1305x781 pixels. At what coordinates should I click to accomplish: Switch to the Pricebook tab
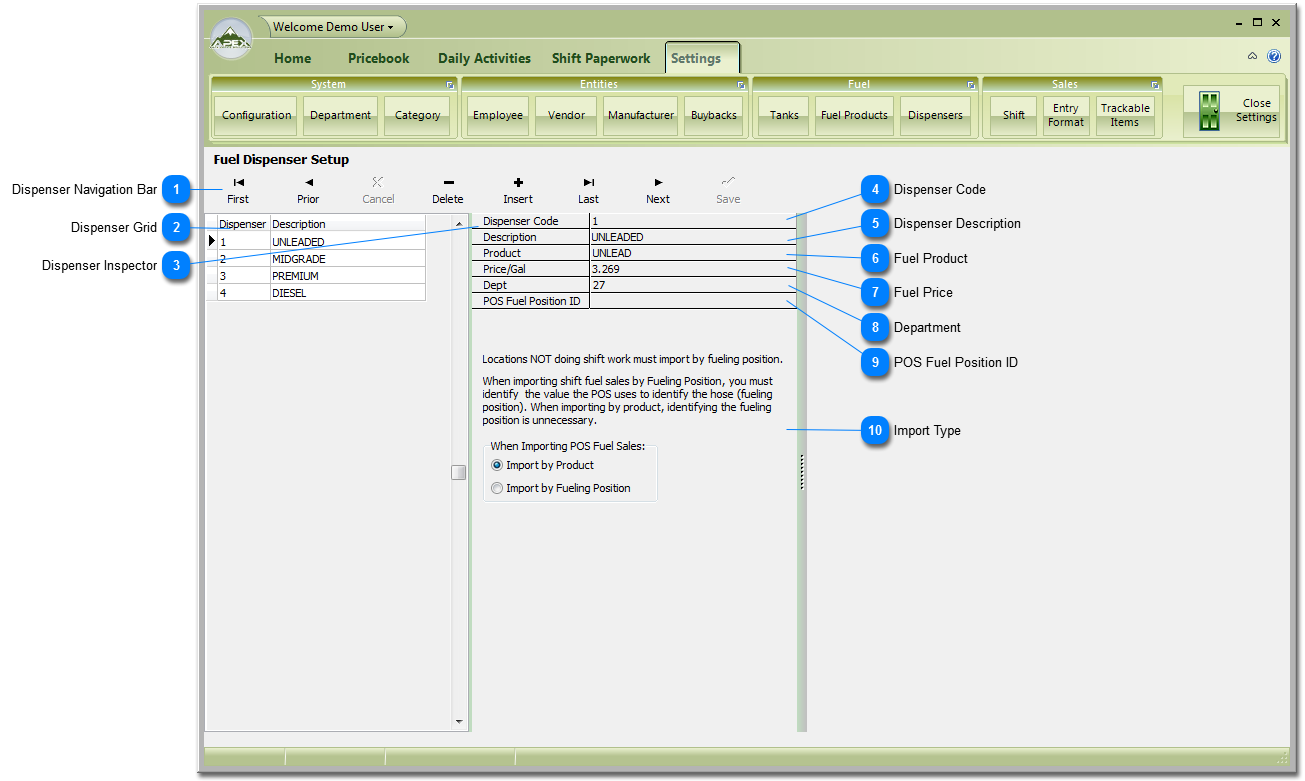point(378,59)
